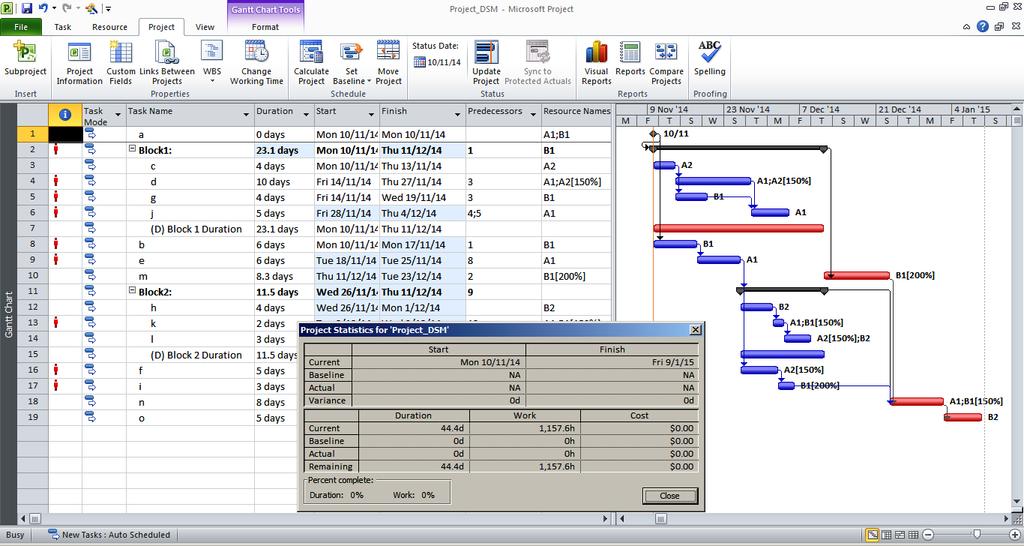Click the Save icon in quick access toolbar
The height and width of the screenshot is (546, 1024).
[27, 8]
